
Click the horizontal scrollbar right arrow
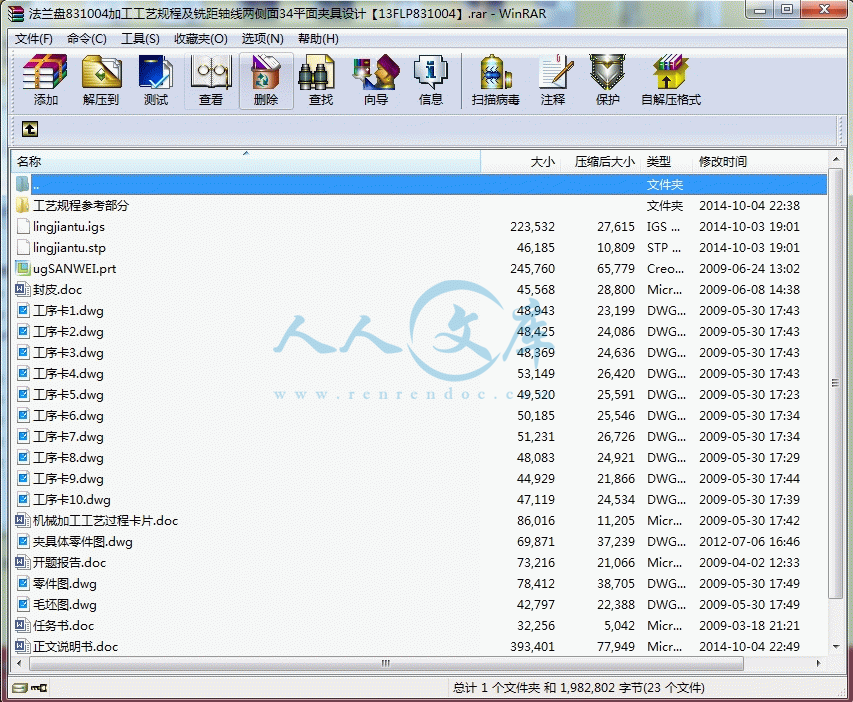[x=819, y=663]
